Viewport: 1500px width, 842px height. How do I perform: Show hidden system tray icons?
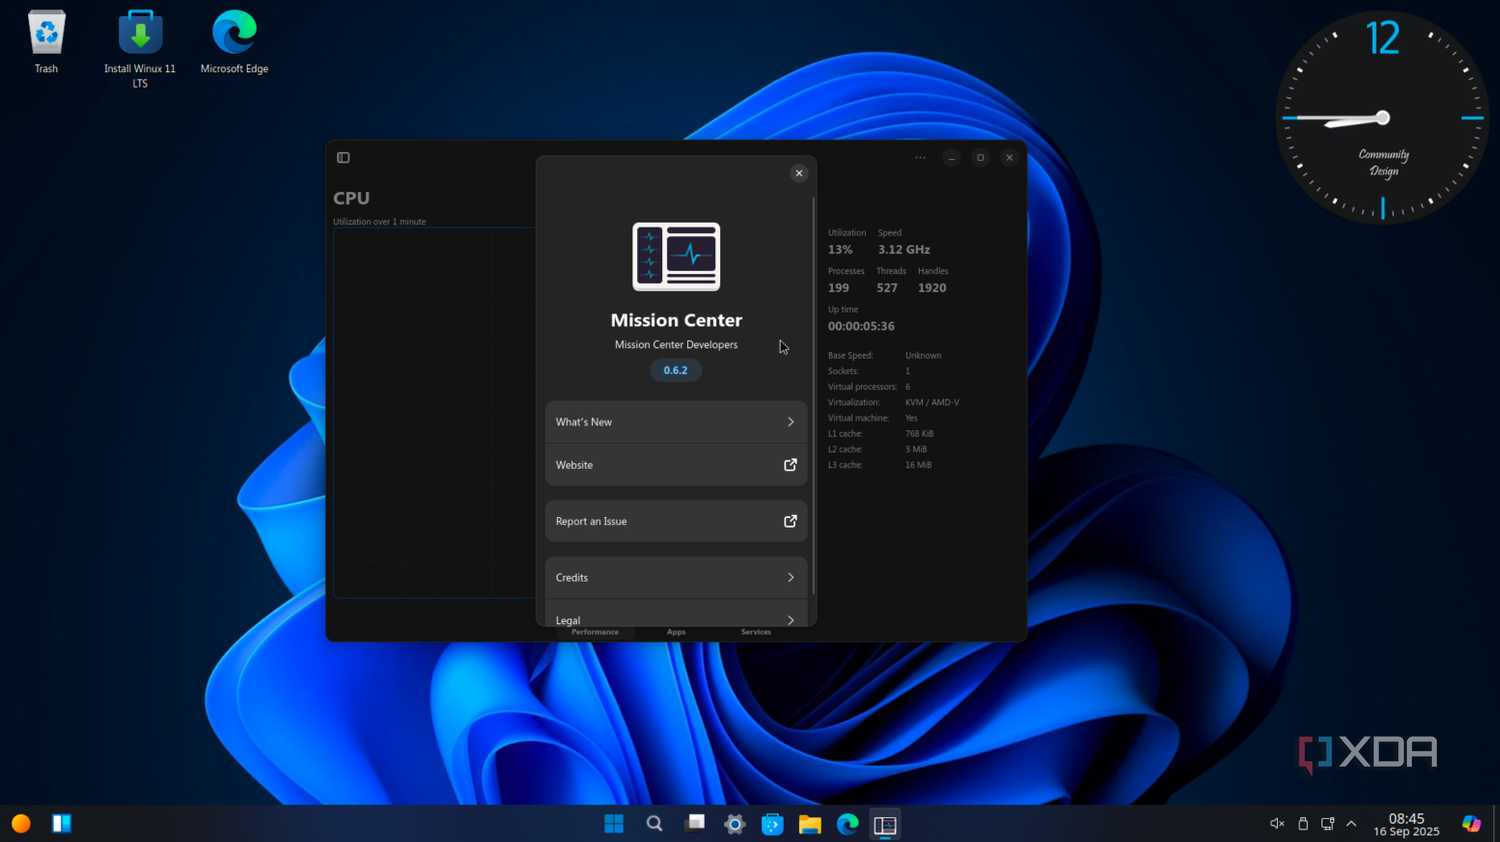pos(1351,824)
